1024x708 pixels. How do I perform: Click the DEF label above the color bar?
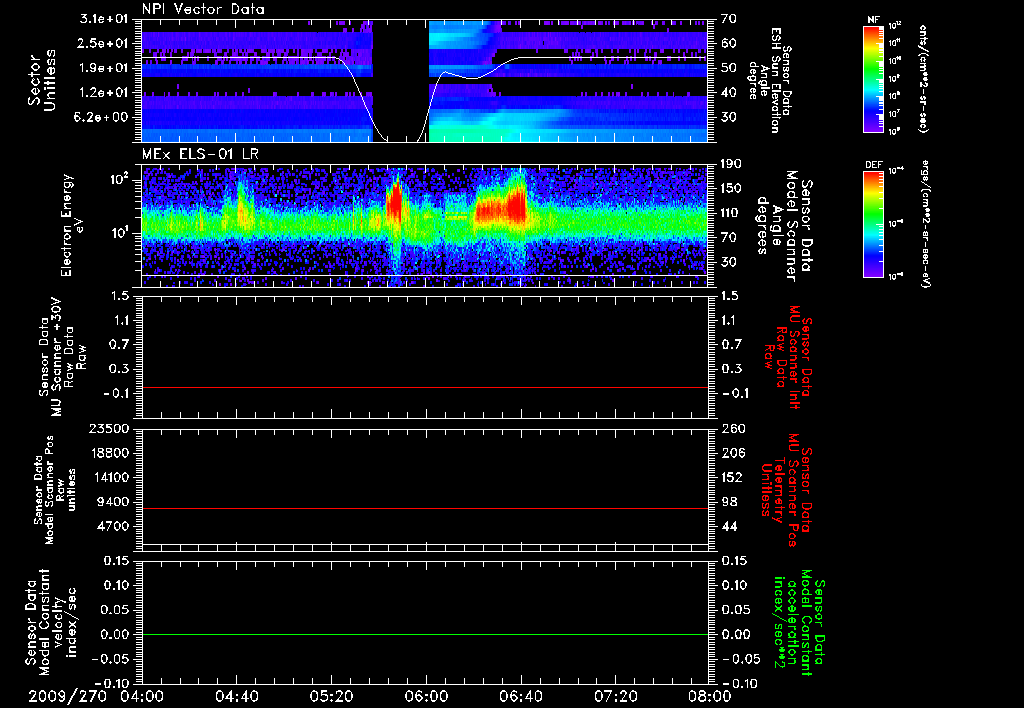873,165
